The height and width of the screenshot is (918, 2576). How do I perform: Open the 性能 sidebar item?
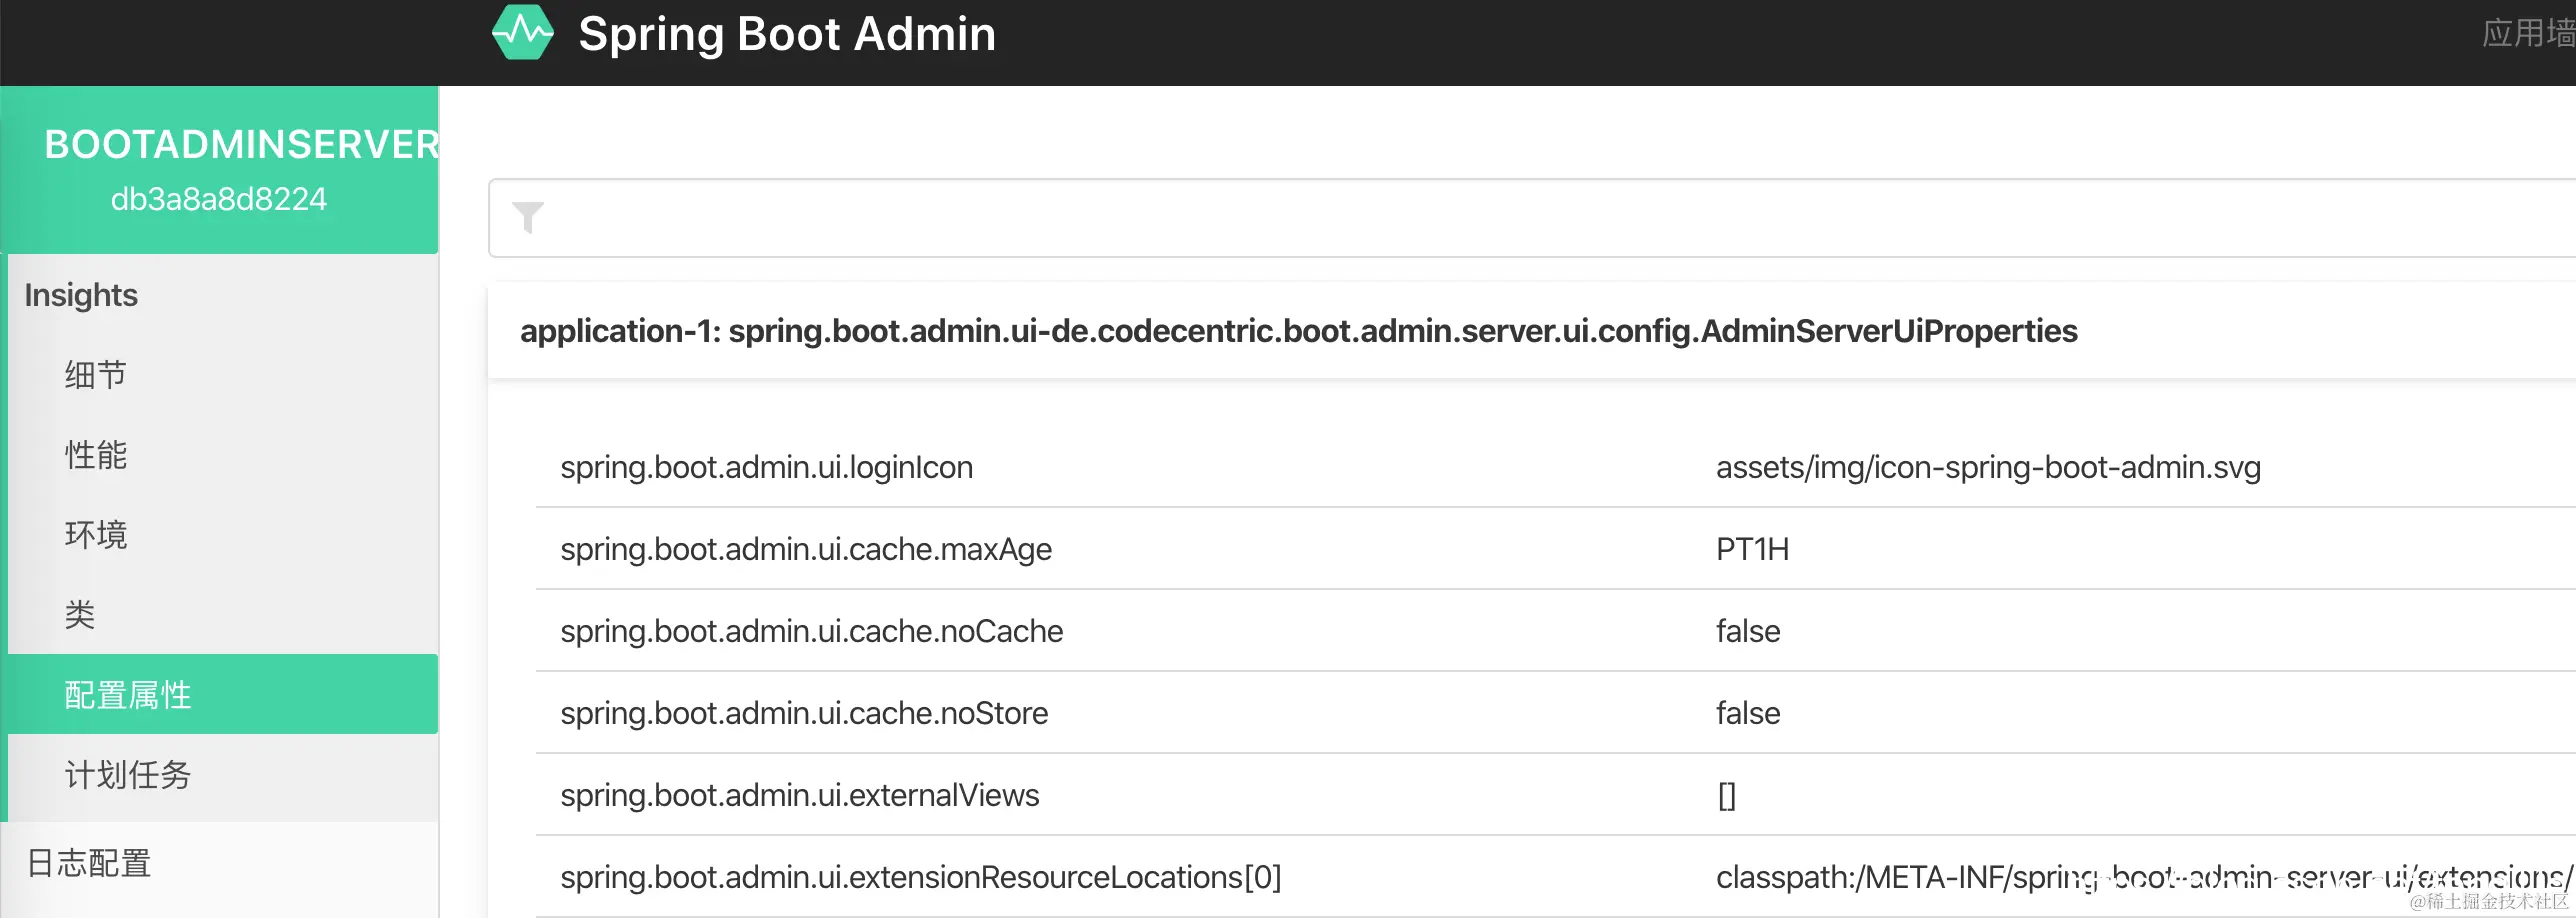tap(96, 455)
